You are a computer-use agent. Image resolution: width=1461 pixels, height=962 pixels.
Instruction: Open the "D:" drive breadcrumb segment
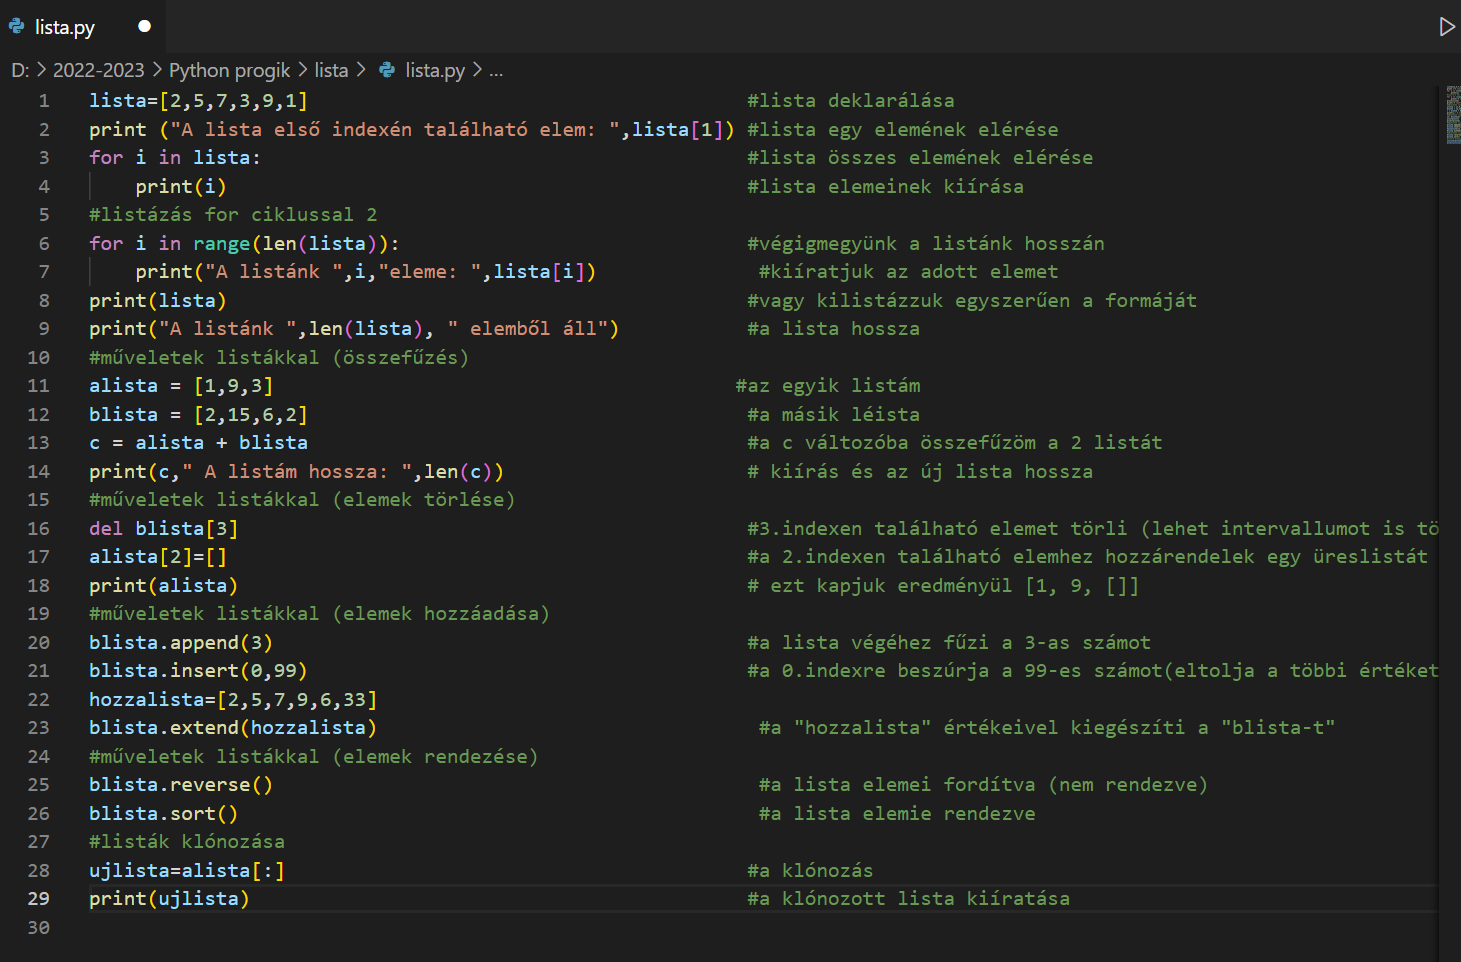click(19, 70)
